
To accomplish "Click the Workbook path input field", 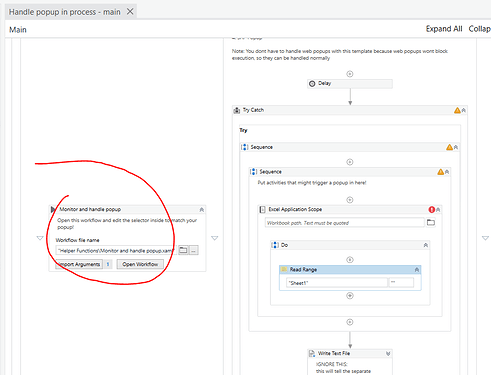I will click(345, 223).
